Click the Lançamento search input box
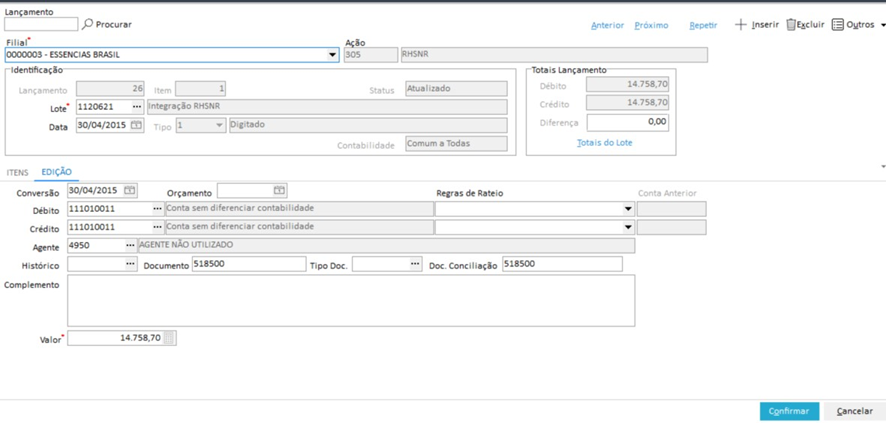Screen dimensions: 886x423 pyautogui.click(x=41, y=24)
